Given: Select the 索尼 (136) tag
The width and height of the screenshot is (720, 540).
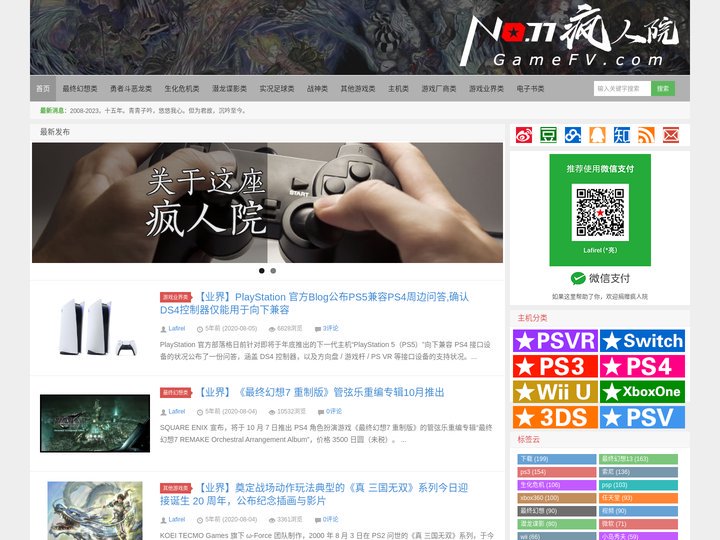Looking at the screenshot, I should [x=638, y=472].
